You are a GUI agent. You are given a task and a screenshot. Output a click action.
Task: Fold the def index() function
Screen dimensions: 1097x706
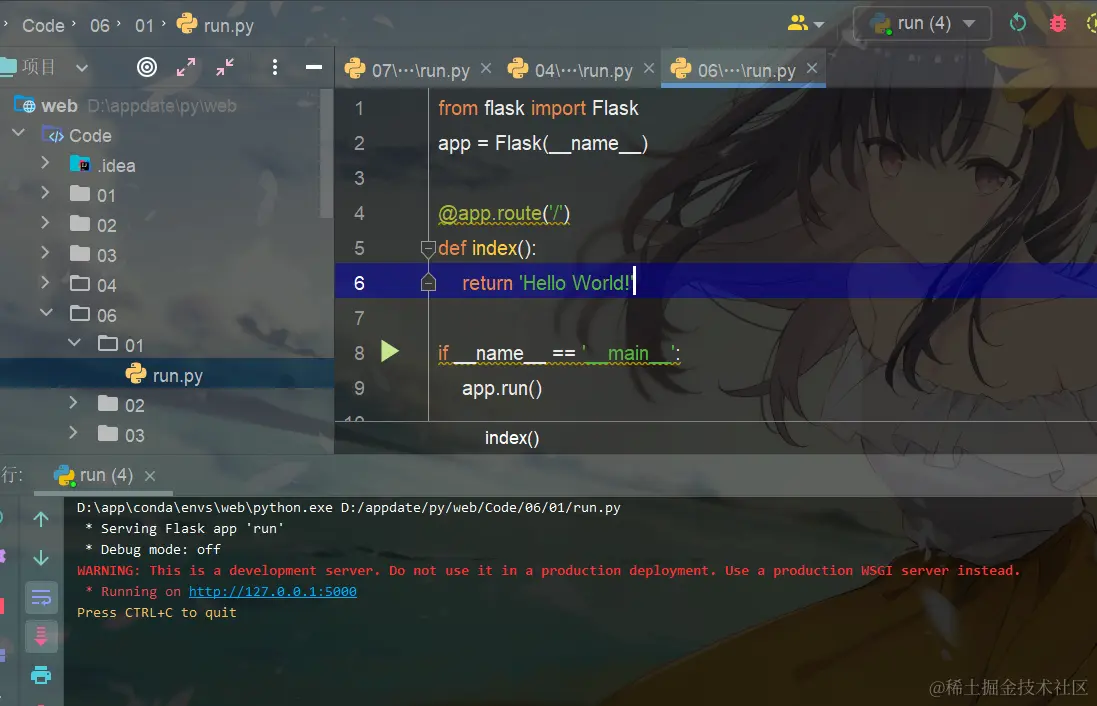coord(428,248)
